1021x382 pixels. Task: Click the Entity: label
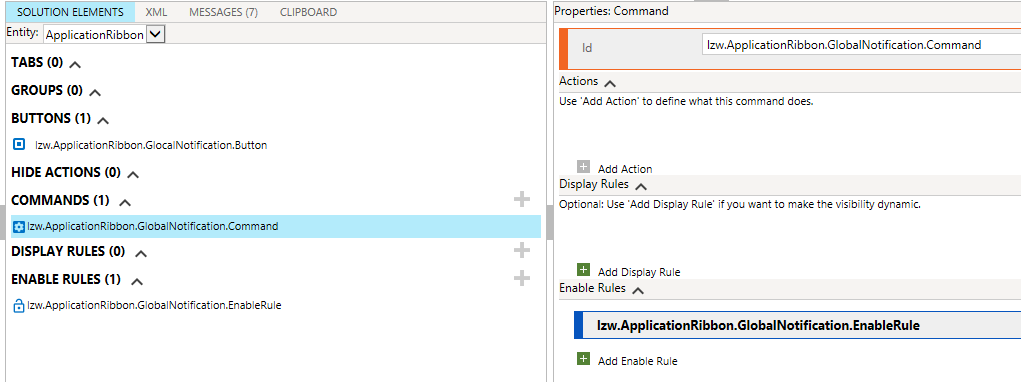[23, 32]
